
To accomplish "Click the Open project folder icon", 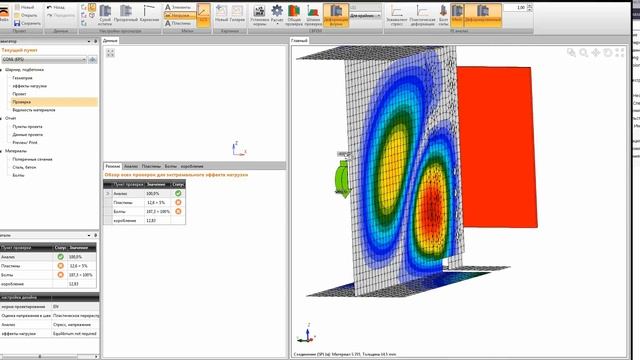I will (x=17, y=16).
